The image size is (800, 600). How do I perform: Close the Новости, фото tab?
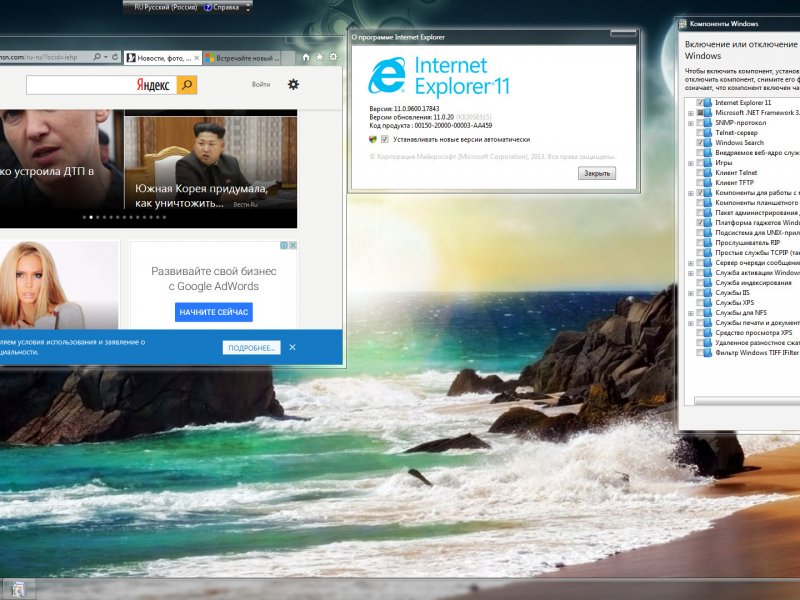pyautogui.click(x=196, y=58)
